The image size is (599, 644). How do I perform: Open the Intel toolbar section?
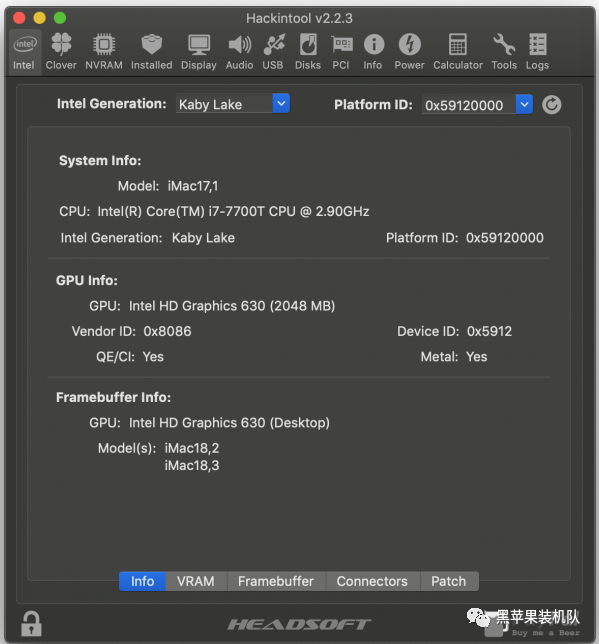[x=24, y=52]
